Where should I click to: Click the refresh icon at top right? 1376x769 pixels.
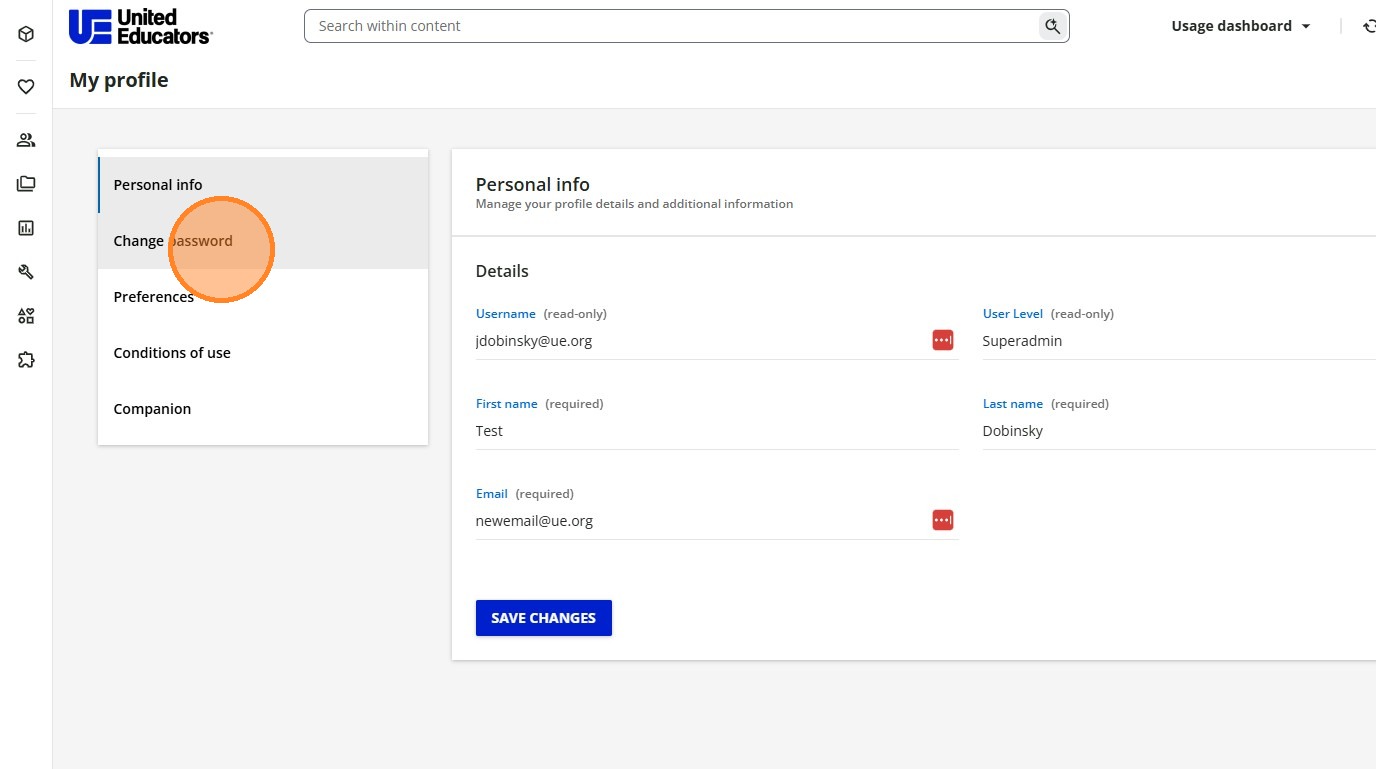pos(1369,26)
